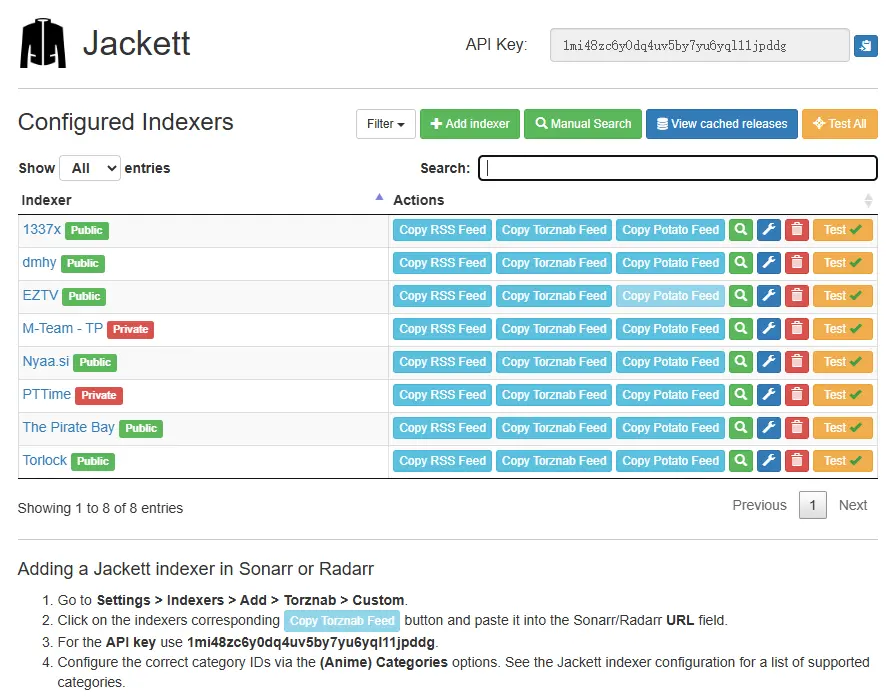Screen dimensions: 895x698
Task: Click the search icon for 1337x indexer
Action: (740, 230)
